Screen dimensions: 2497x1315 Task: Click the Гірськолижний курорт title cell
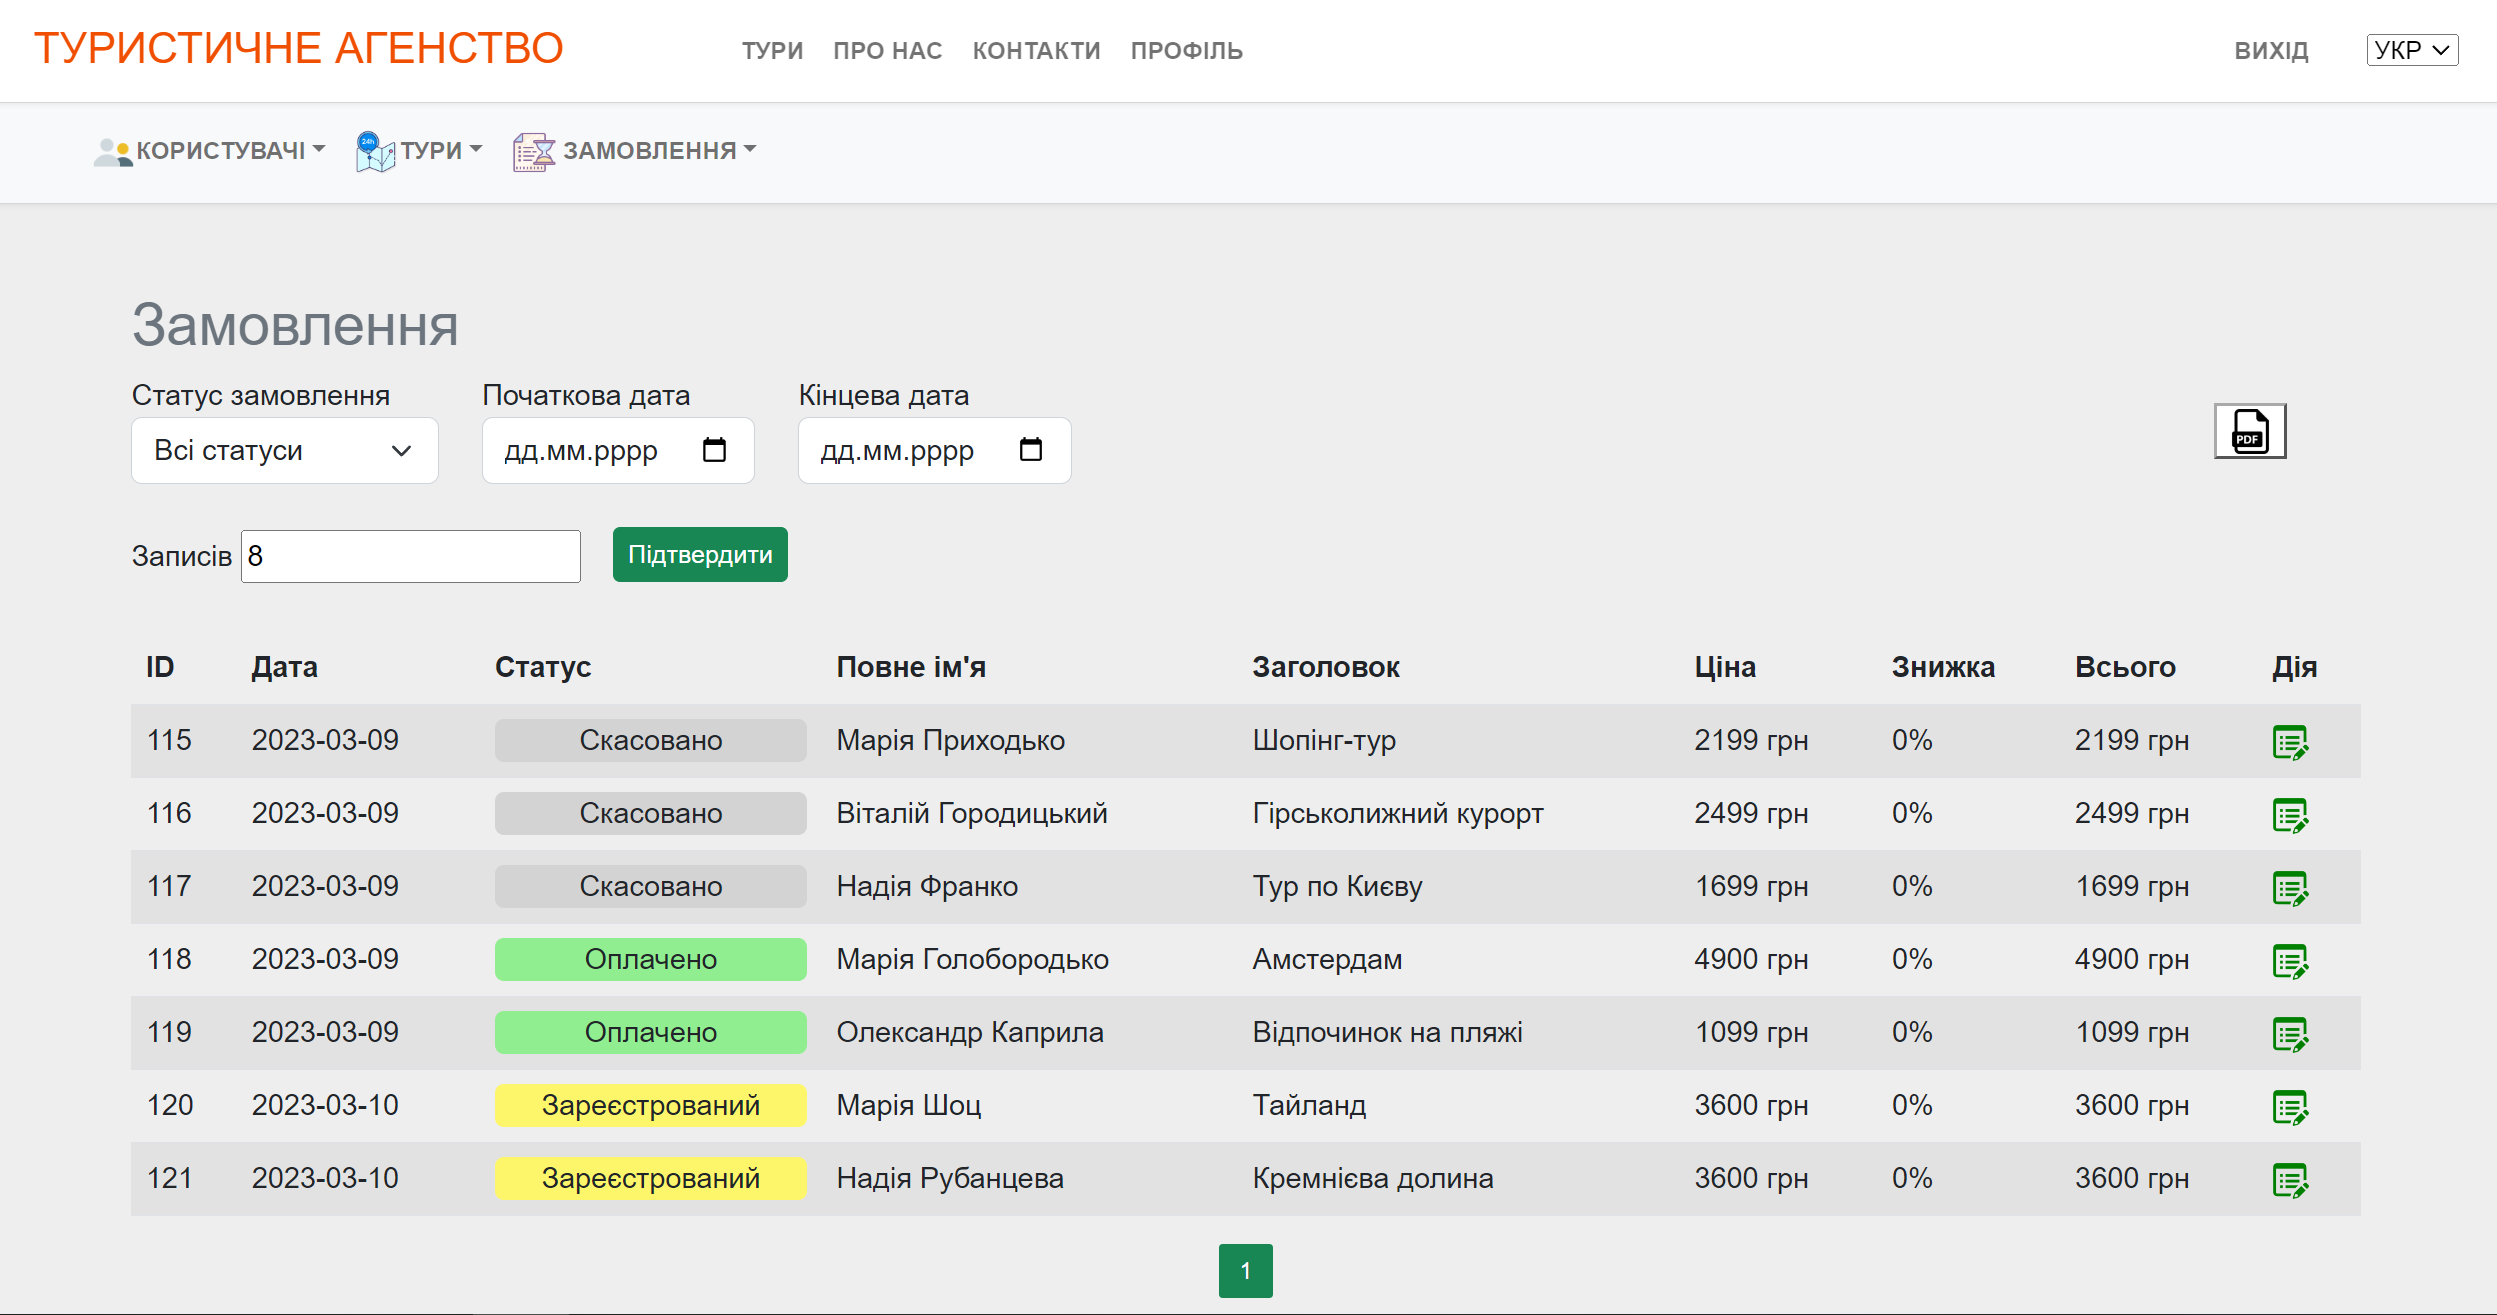point(1398,814)
